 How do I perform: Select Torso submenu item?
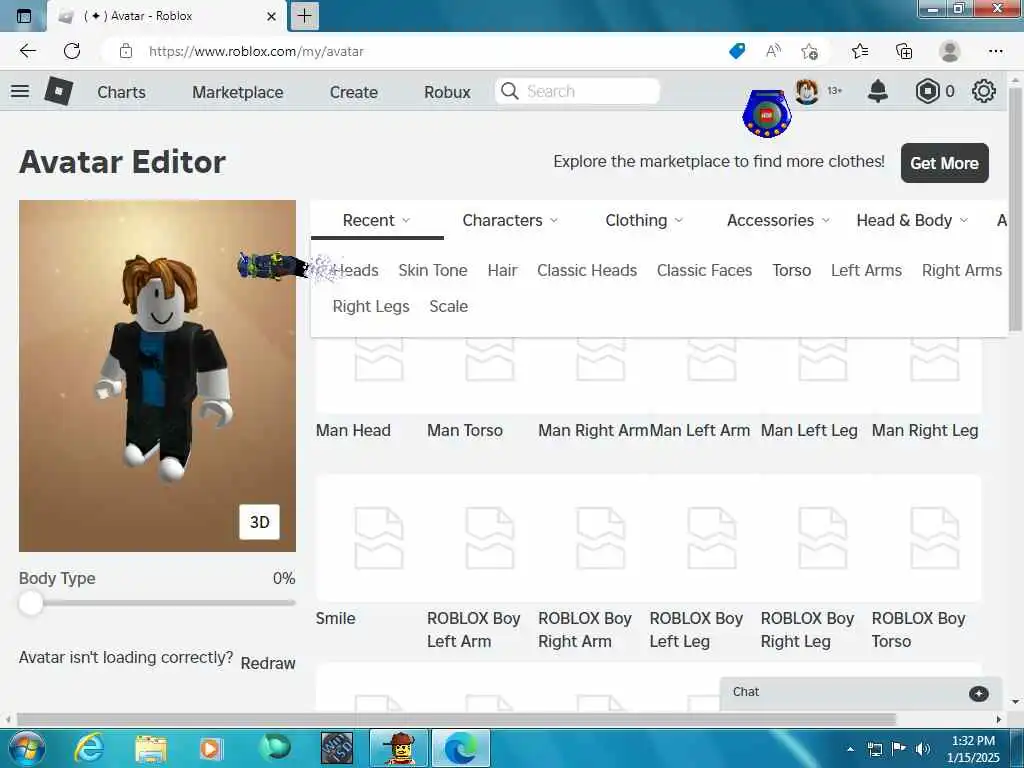[x=792, y=270]
